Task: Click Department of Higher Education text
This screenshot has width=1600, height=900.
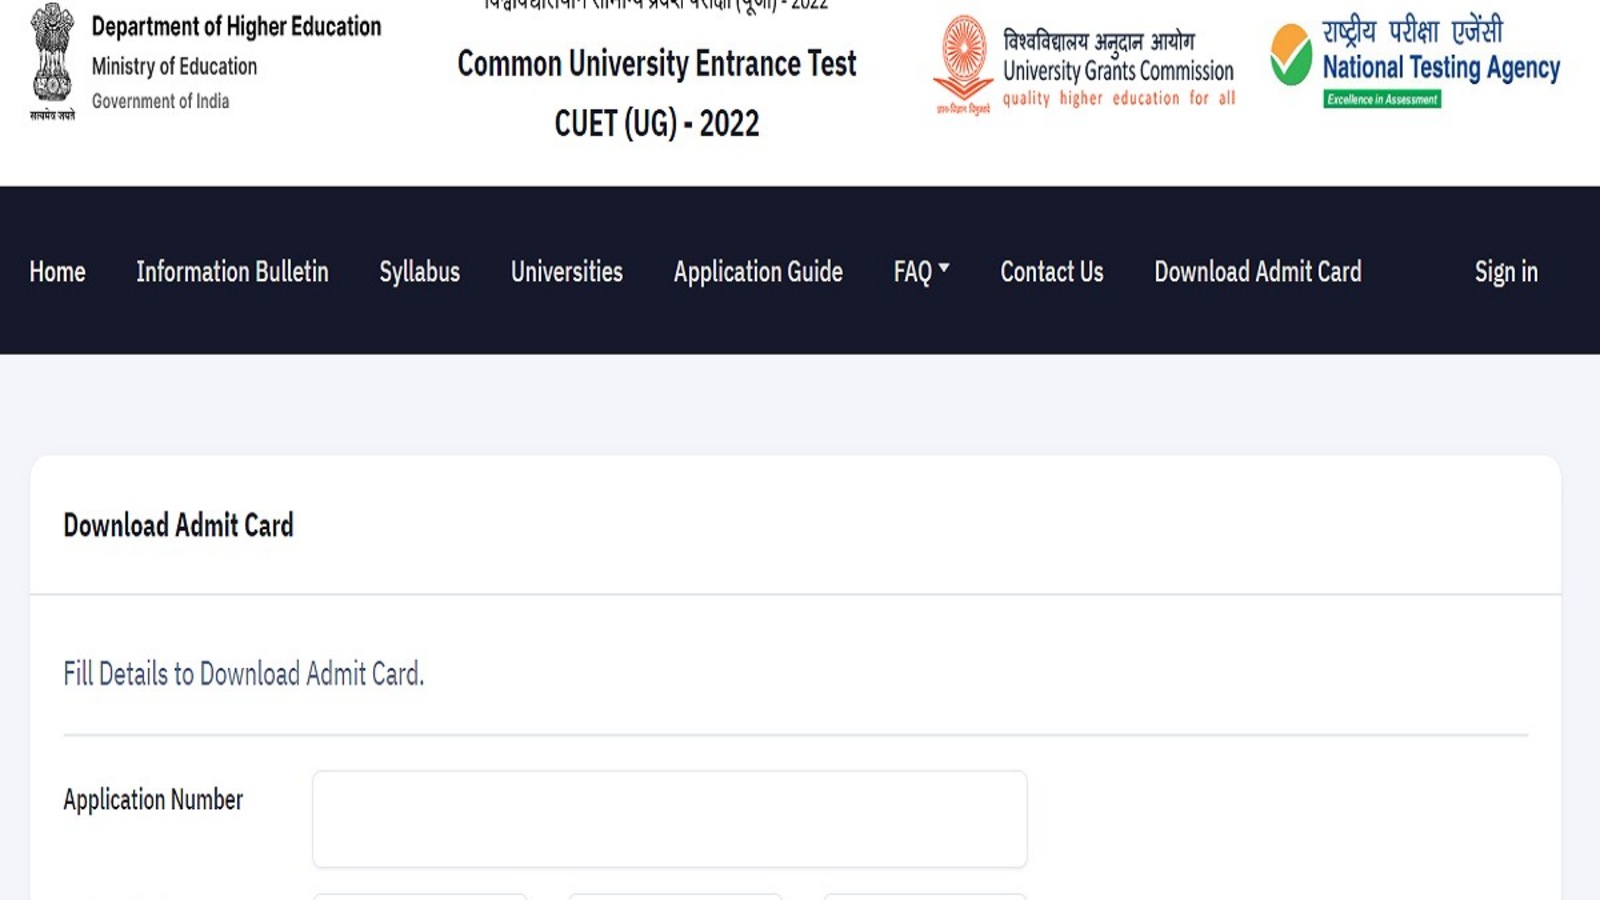Action: pyautogui.click(x=236, y=27)
